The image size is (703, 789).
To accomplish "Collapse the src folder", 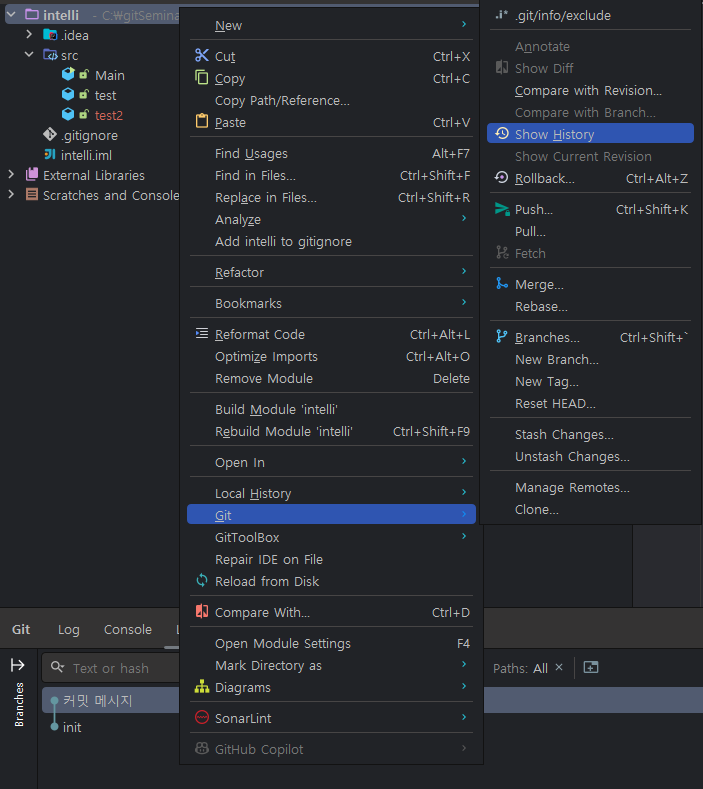I will coord(29,54).
